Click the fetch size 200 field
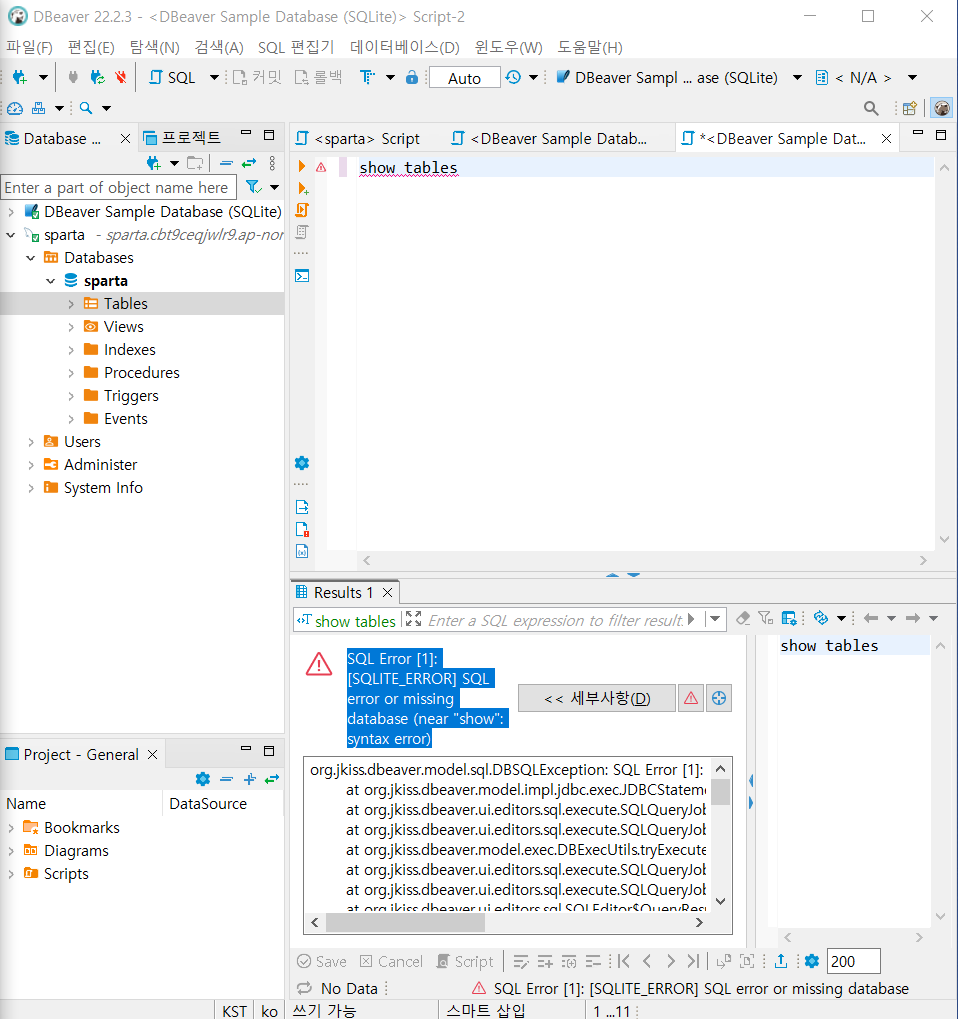 click(x=854, y=962)
